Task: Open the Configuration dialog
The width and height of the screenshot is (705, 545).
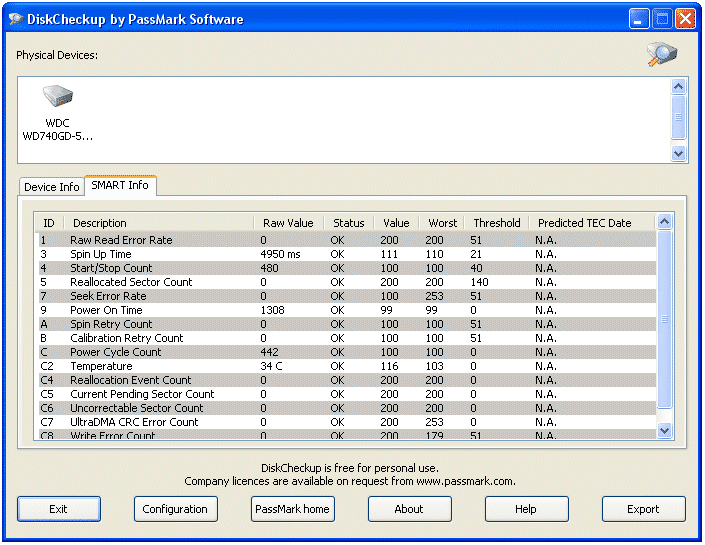Action: 175,509
